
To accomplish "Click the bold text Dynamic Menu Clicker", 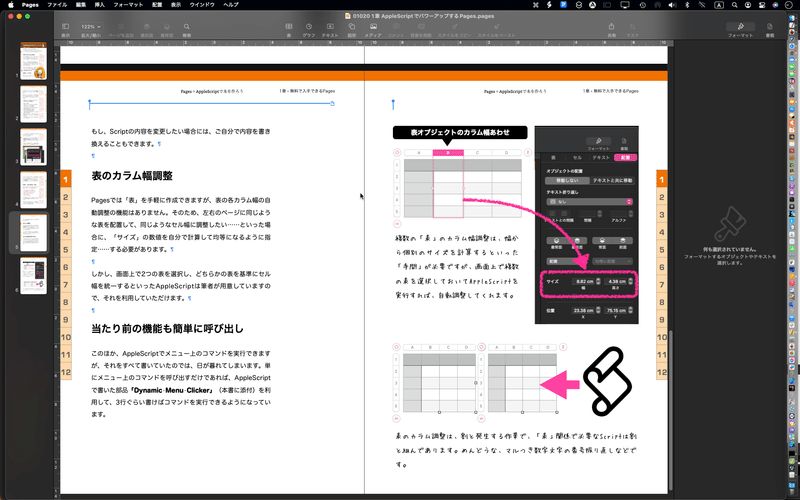I will (x=171, y=390).
